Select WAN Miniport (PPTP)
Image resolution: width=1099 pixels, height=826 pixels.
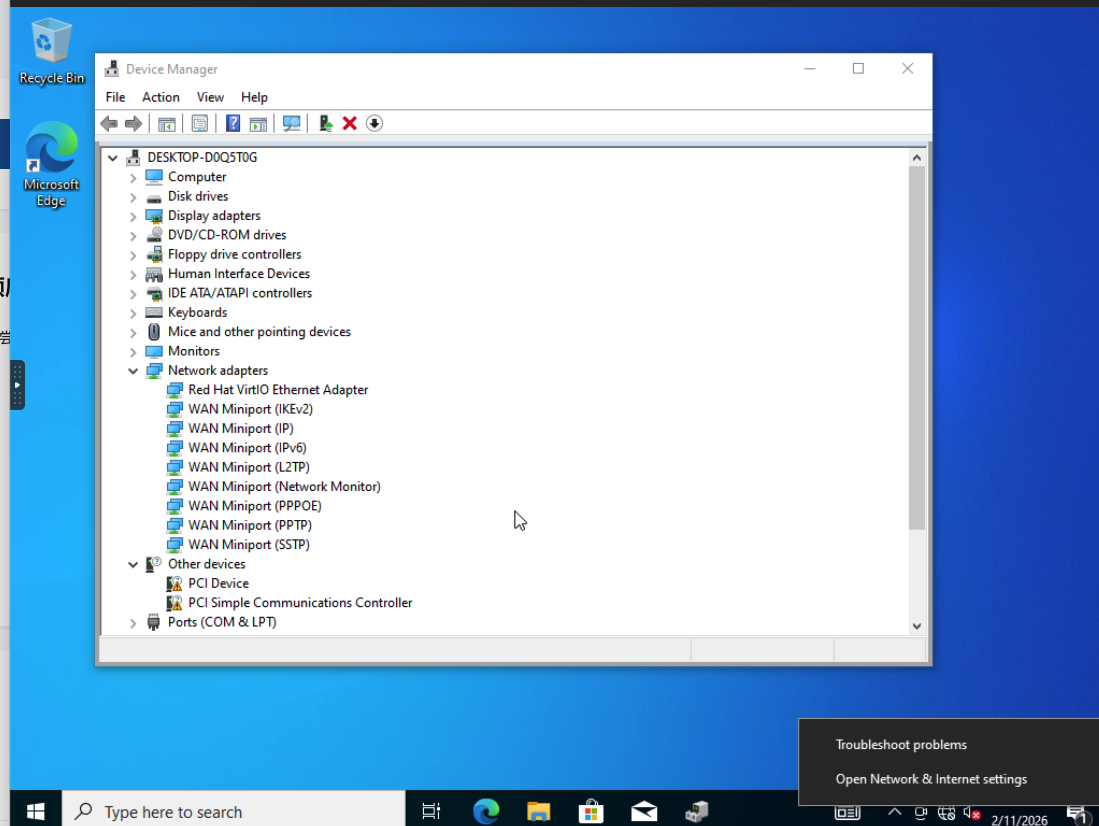[250, 525]
